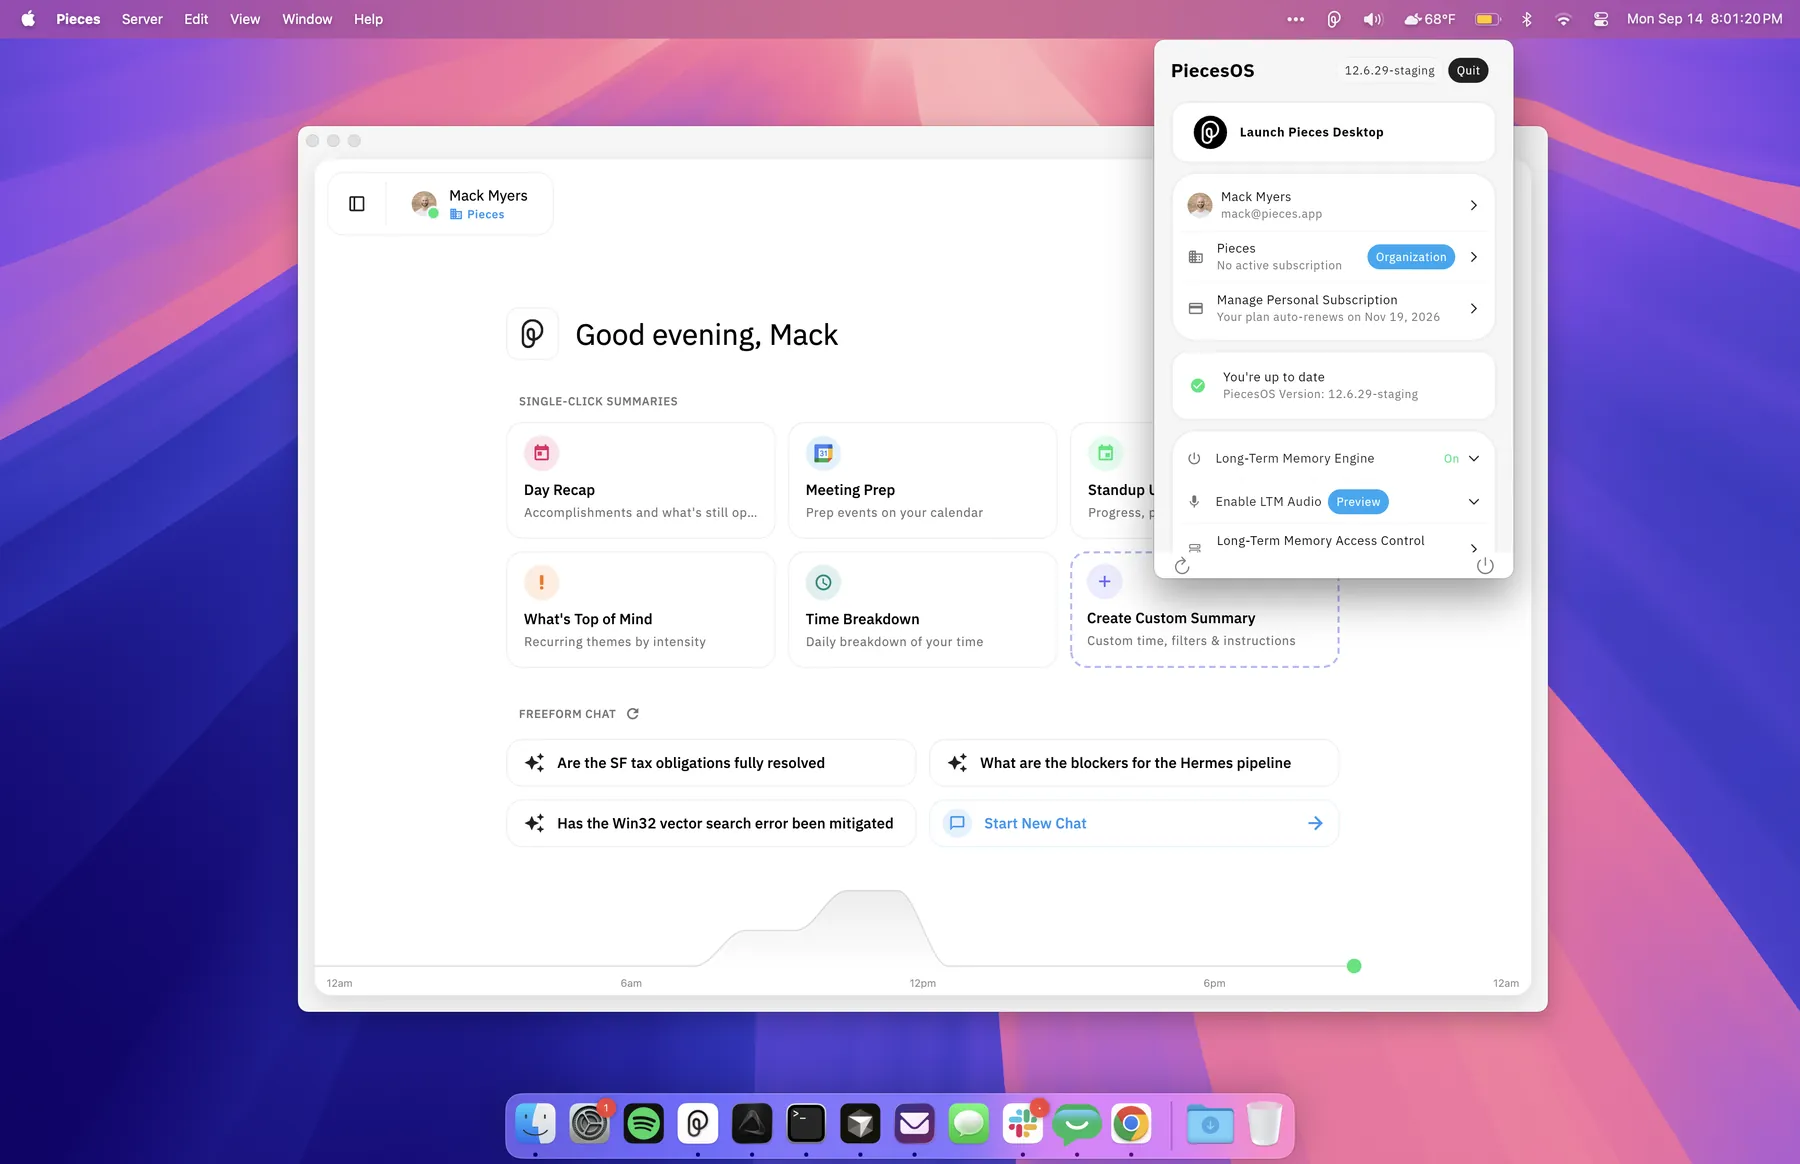Open the Day Recap calendar icon
Viewport: 1800px width, 1164px height.
coord(541,453)
